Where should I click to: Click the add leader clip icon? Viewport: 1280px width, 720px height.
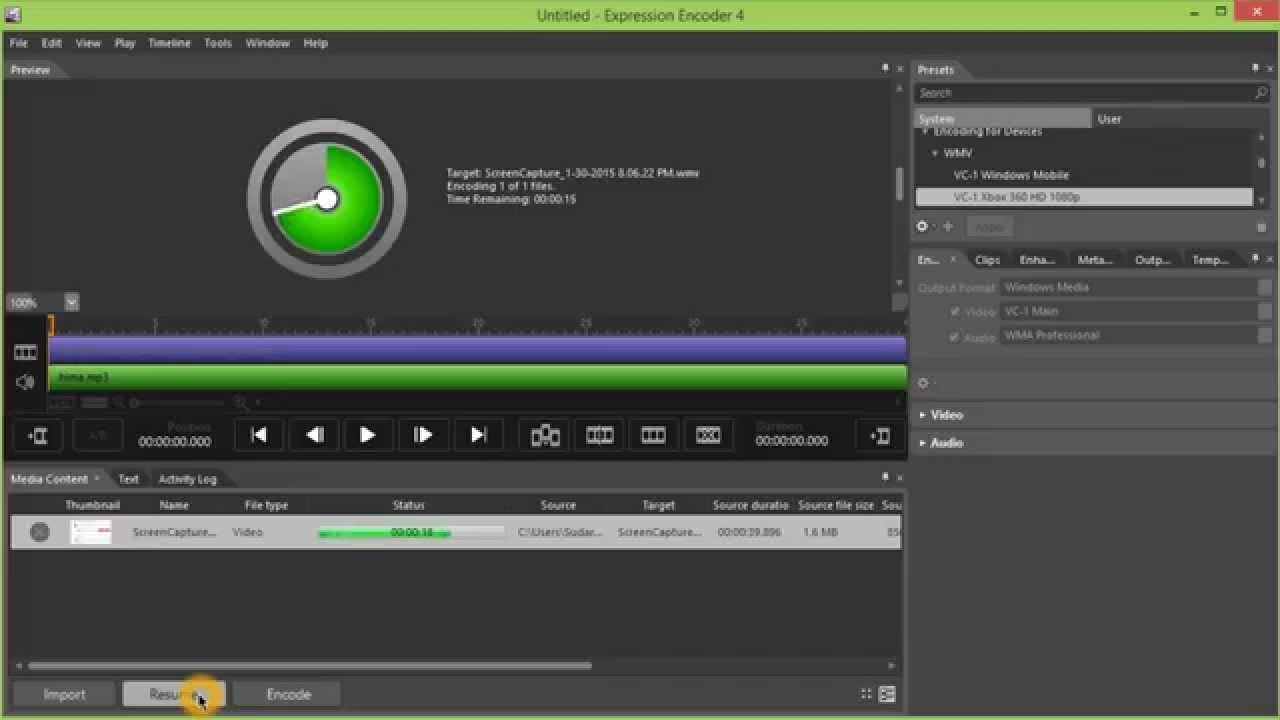(x=599, y=435)
